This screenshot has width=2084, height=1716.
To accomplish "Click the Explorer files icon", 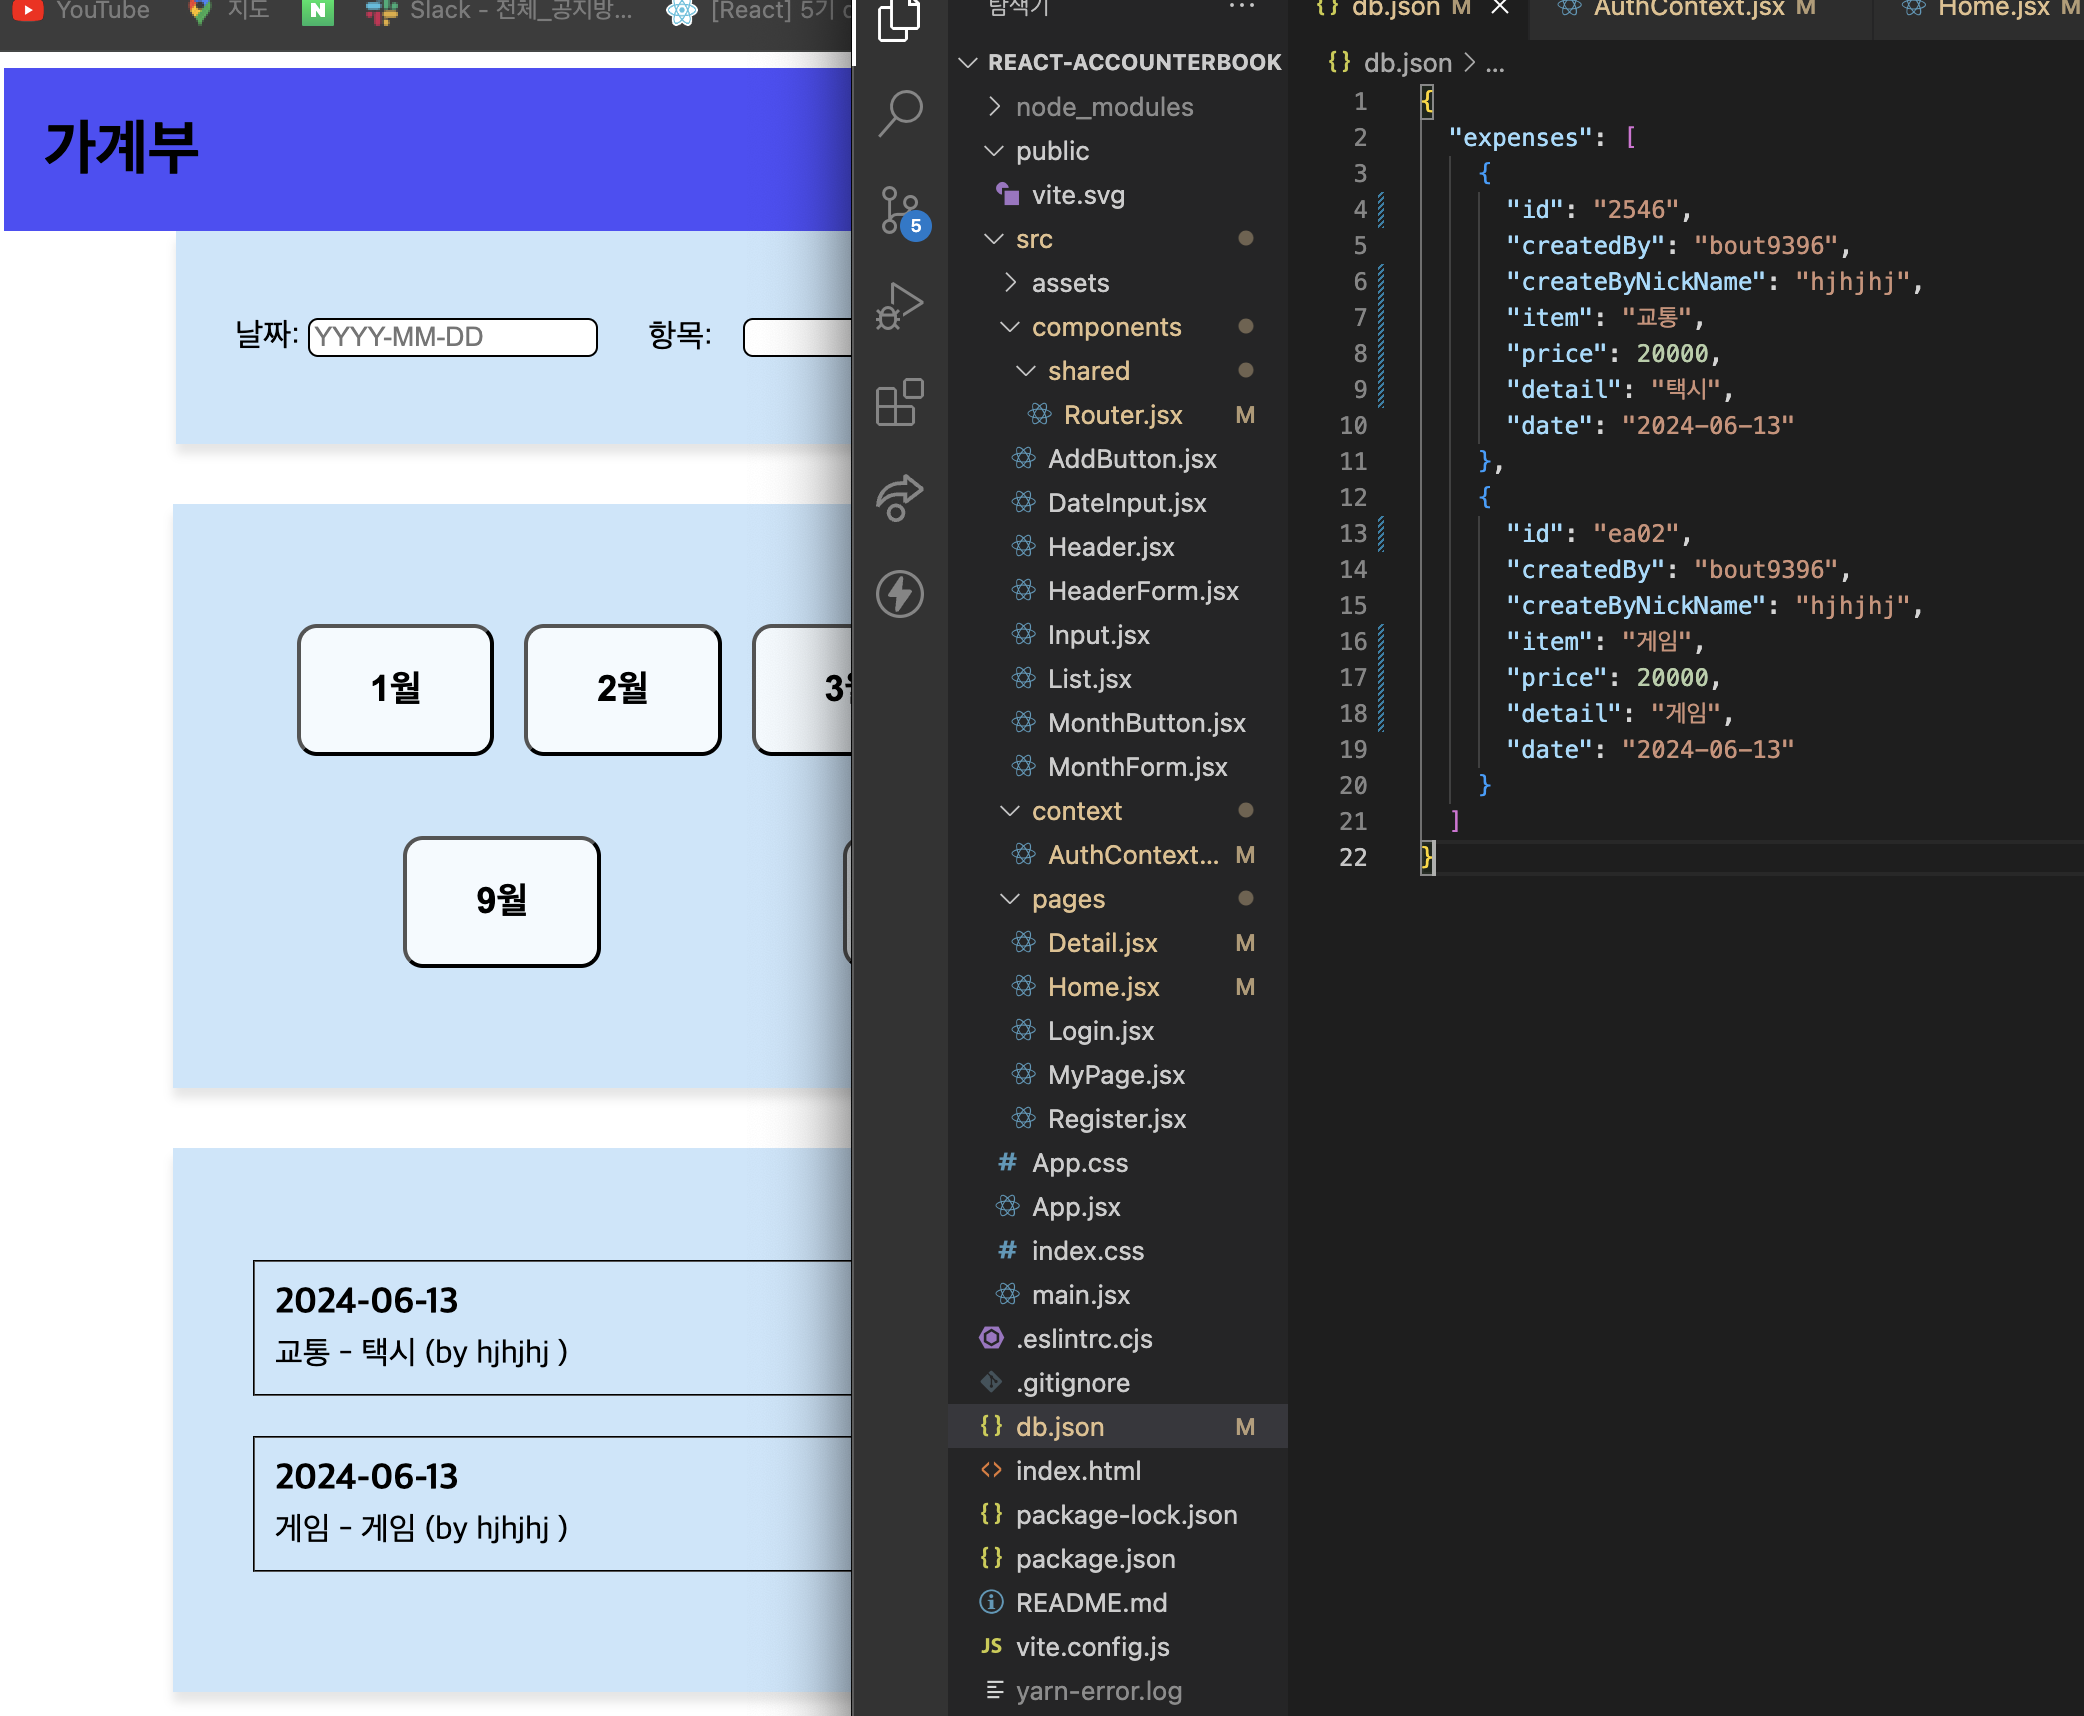I will pyautogui.click(x=900, y=20).
